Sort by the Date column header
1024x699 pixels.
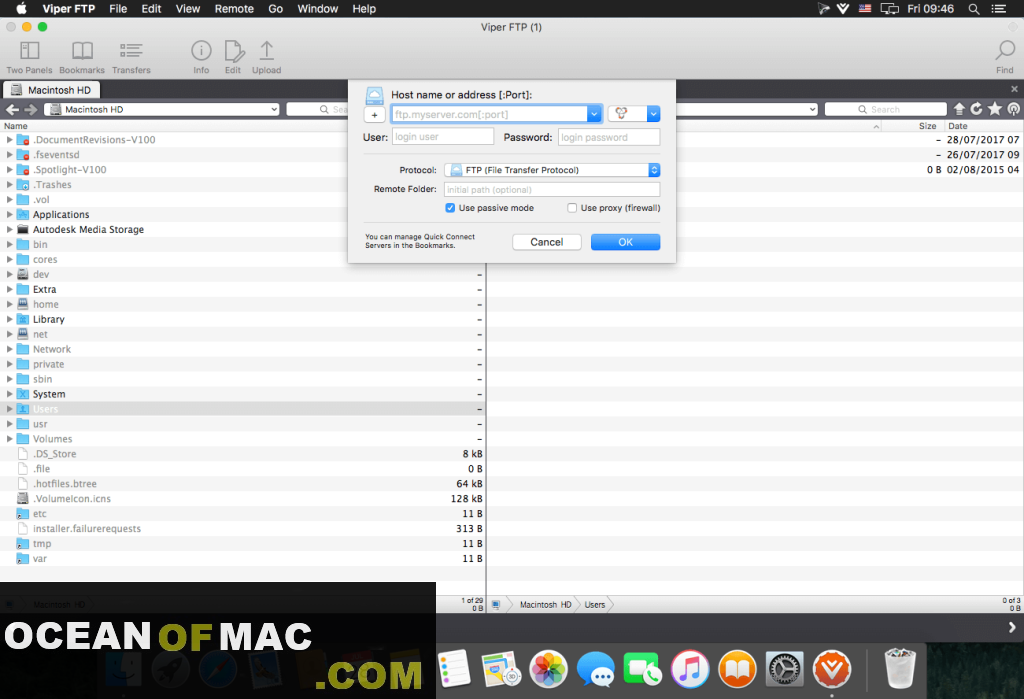click(x=958, y=126)
